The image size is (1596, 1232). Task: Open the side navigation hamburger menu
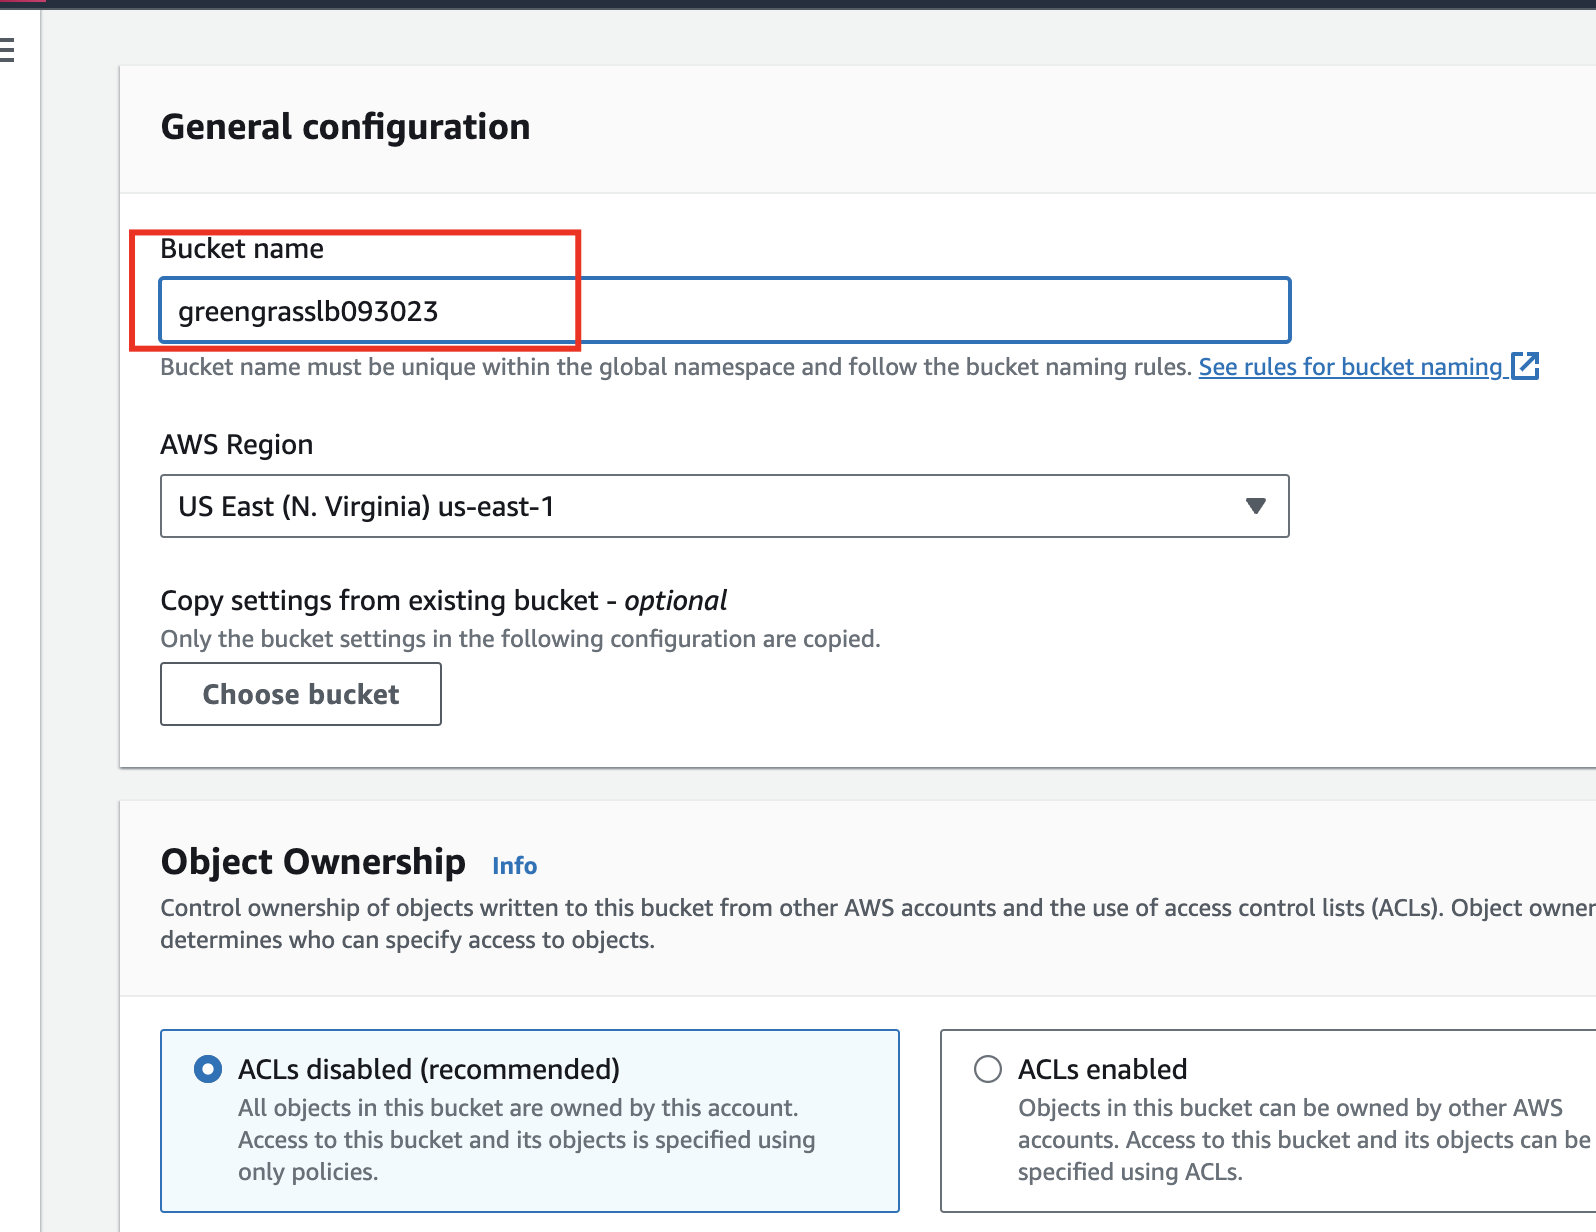(x=7, y=49)
